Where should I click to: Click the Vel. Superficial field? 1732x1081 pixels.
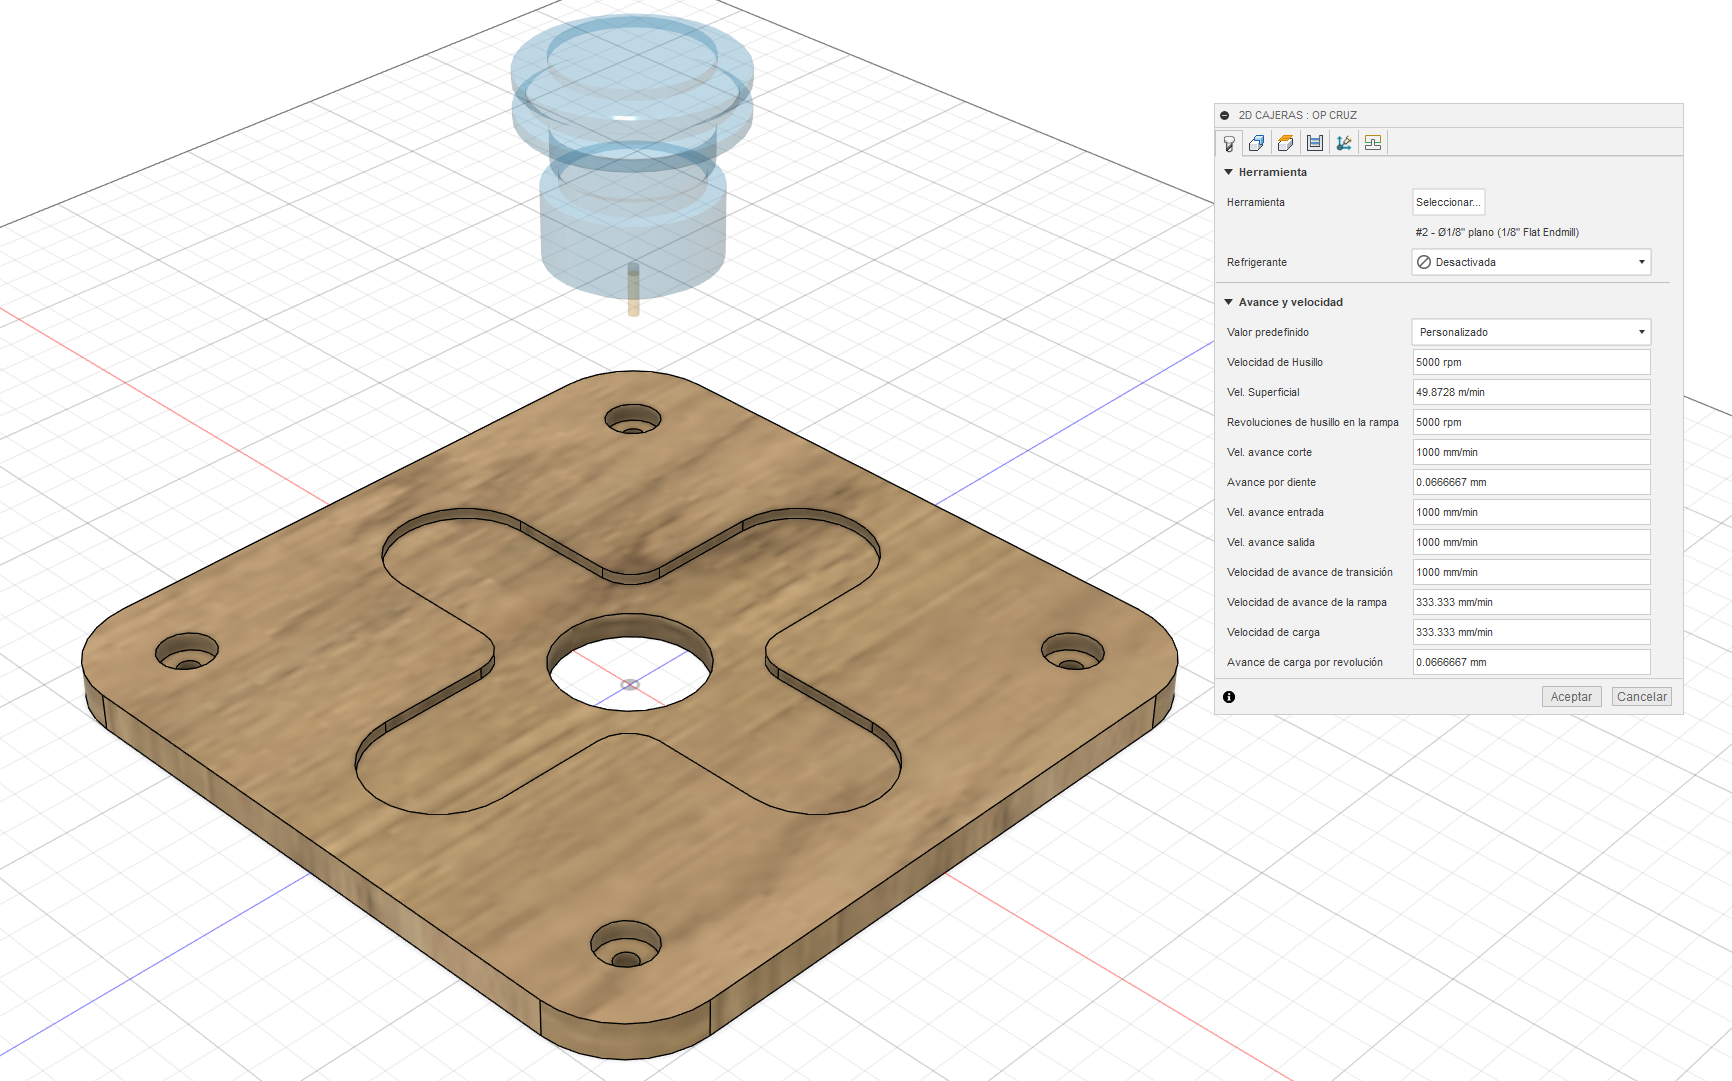[1531, 392]
